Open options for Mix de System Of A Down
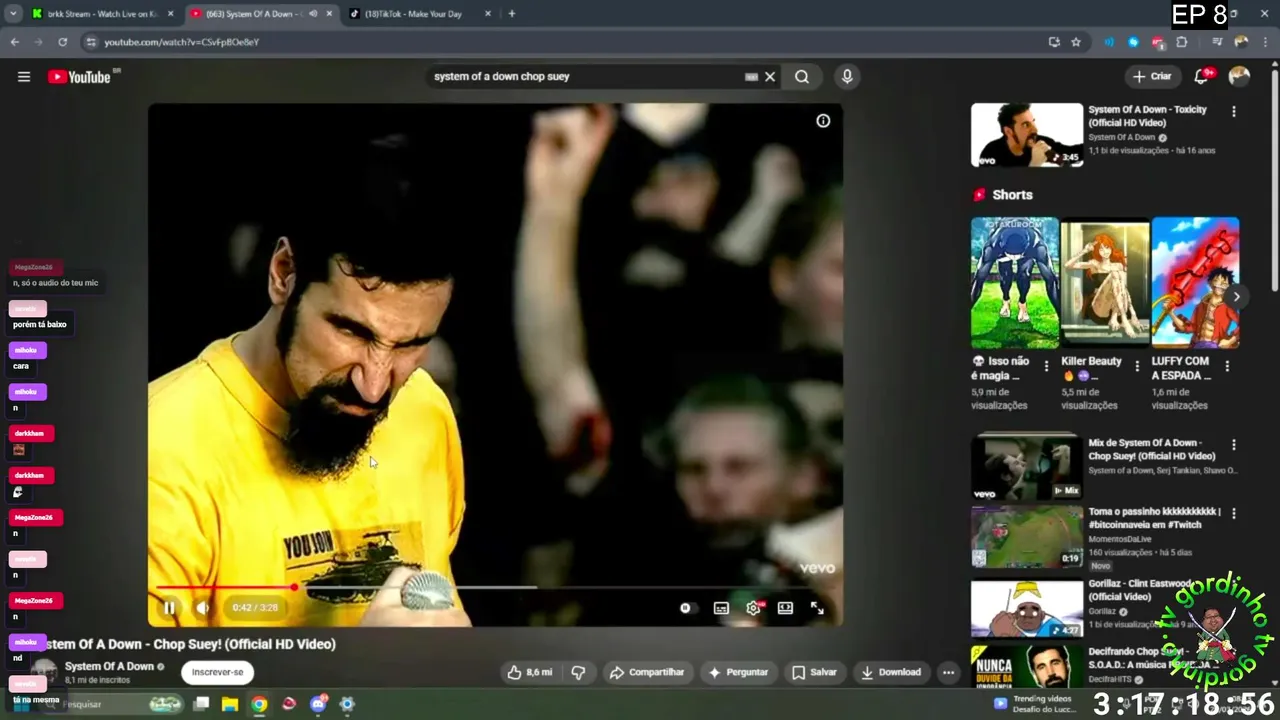1280x720 pixels. (1233, 445)
